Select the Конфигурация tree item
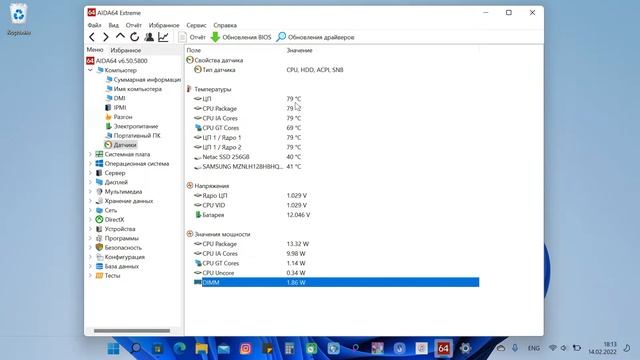Viewport: 640px width, 360px height. point(120,257)
